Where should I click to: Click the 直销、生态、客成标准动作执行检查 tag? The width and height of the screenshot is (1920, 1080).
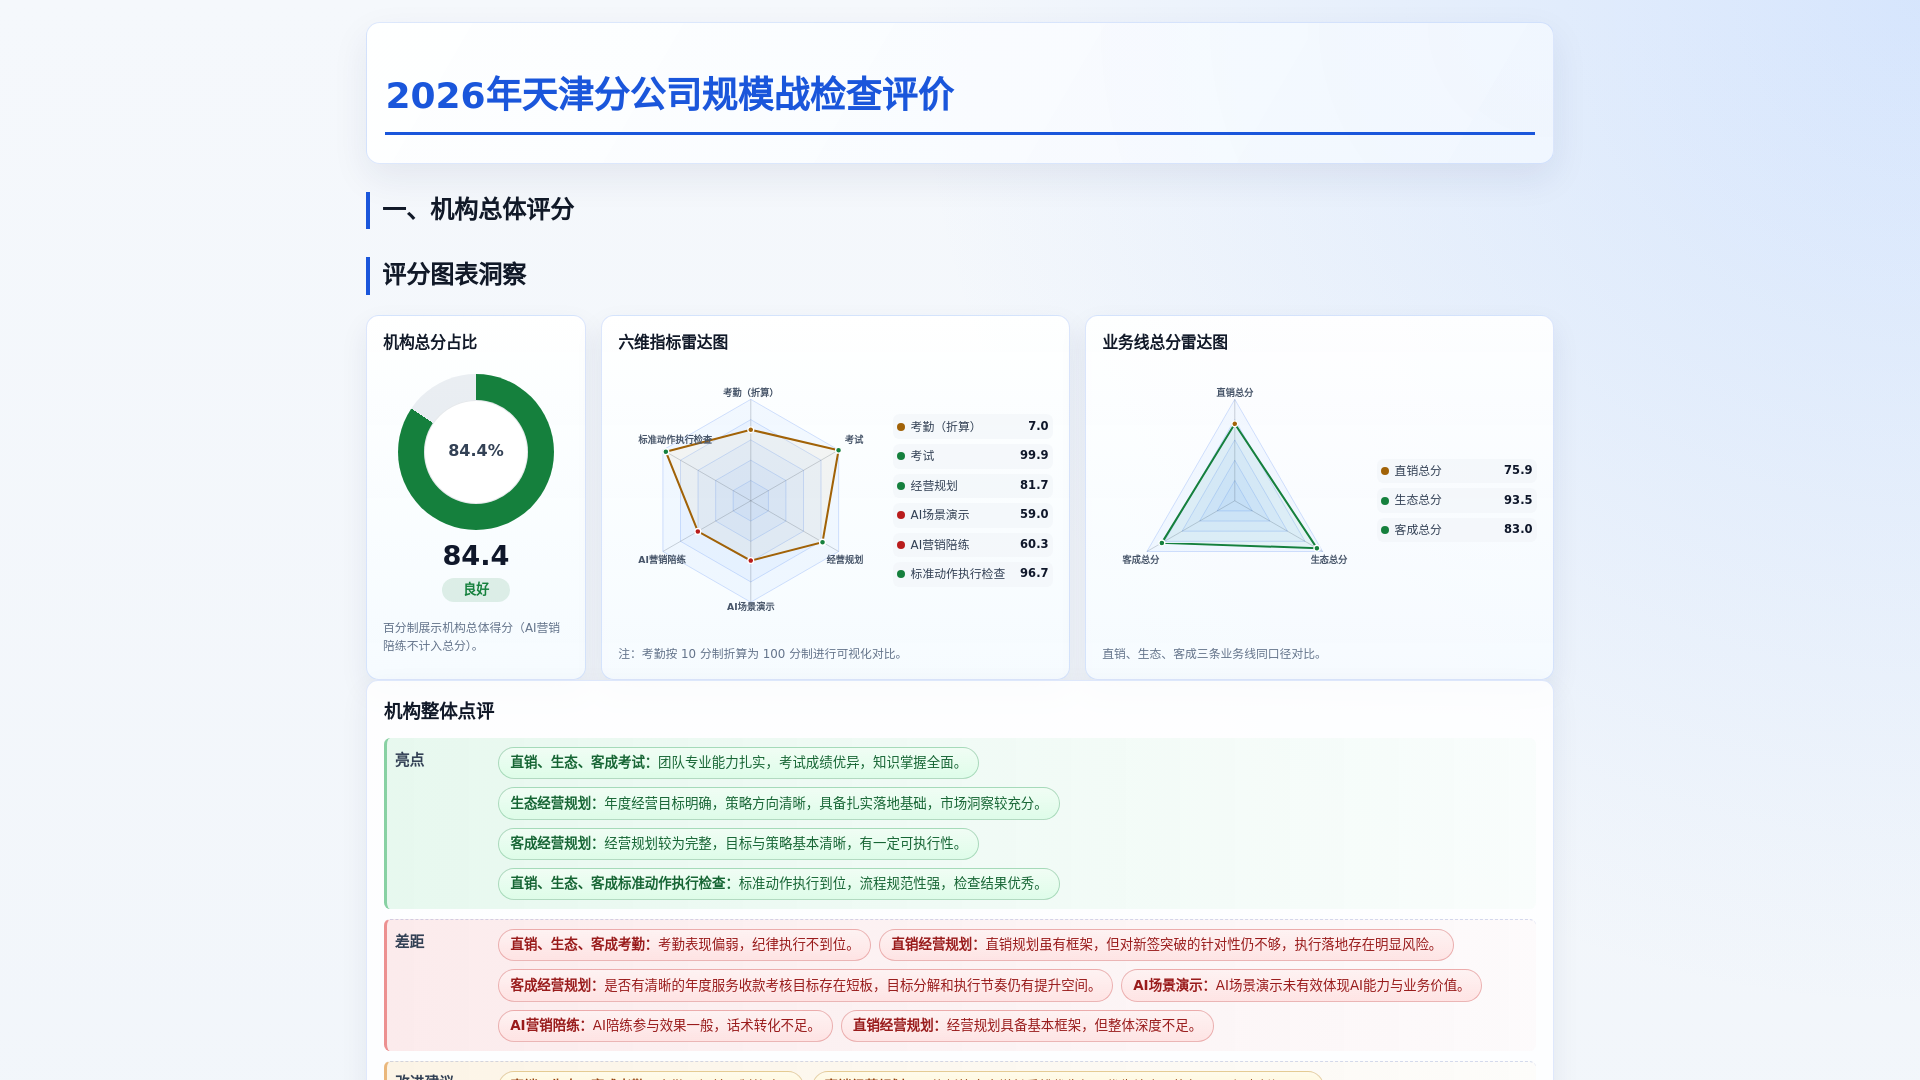(x=779, y=884)
